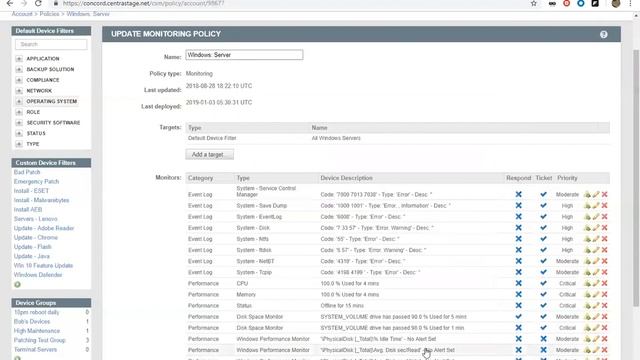The width and height of the screenshot is (640, 360).
Task: Delete the System - Ntfs monitor
Action: click(604, 239)
